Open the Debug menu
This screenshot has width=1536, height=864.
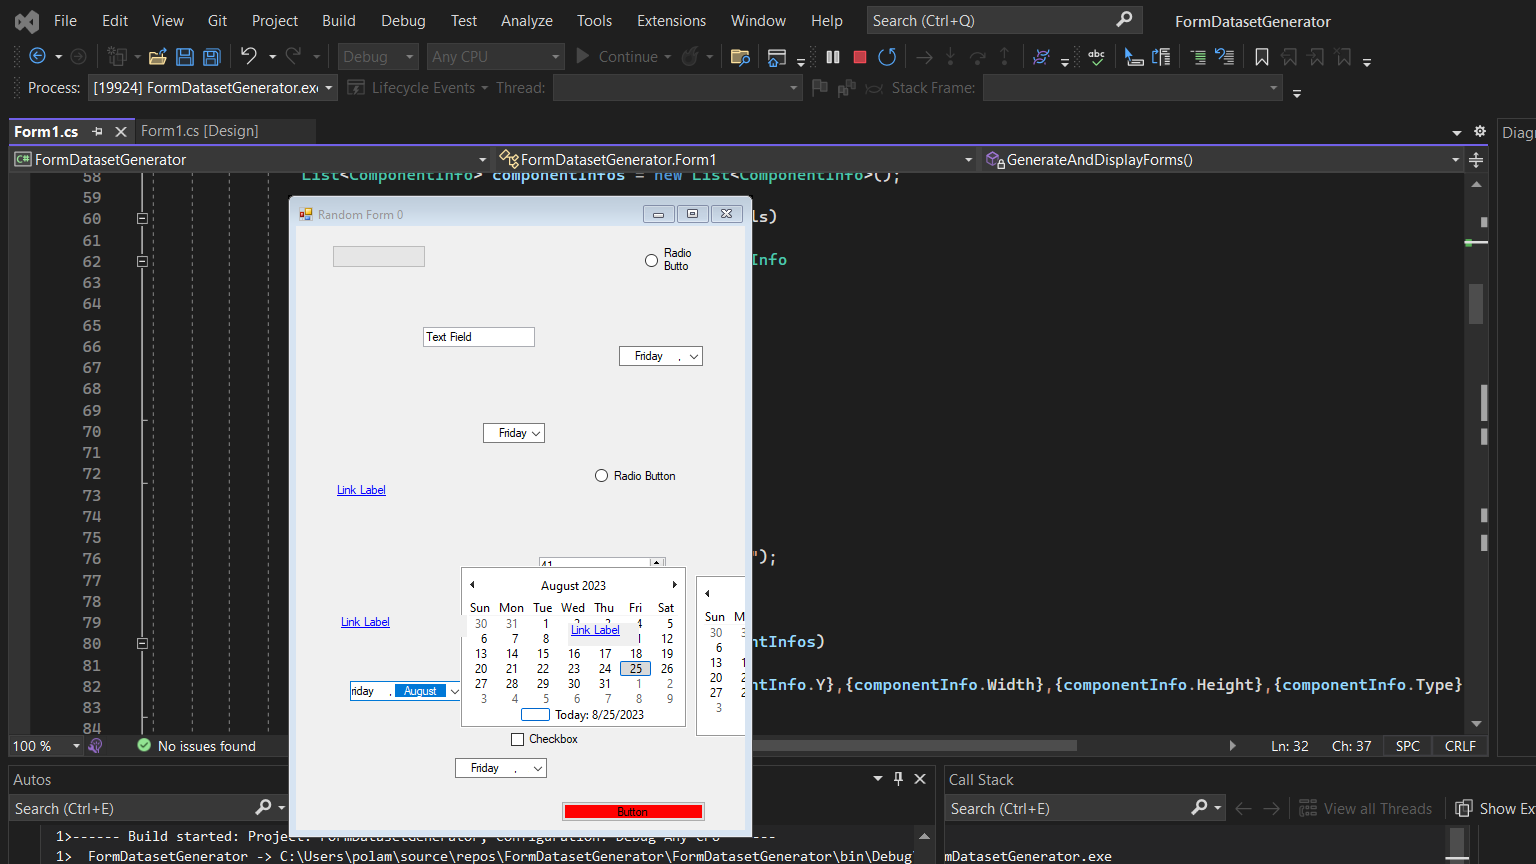(x=402, y=21)
